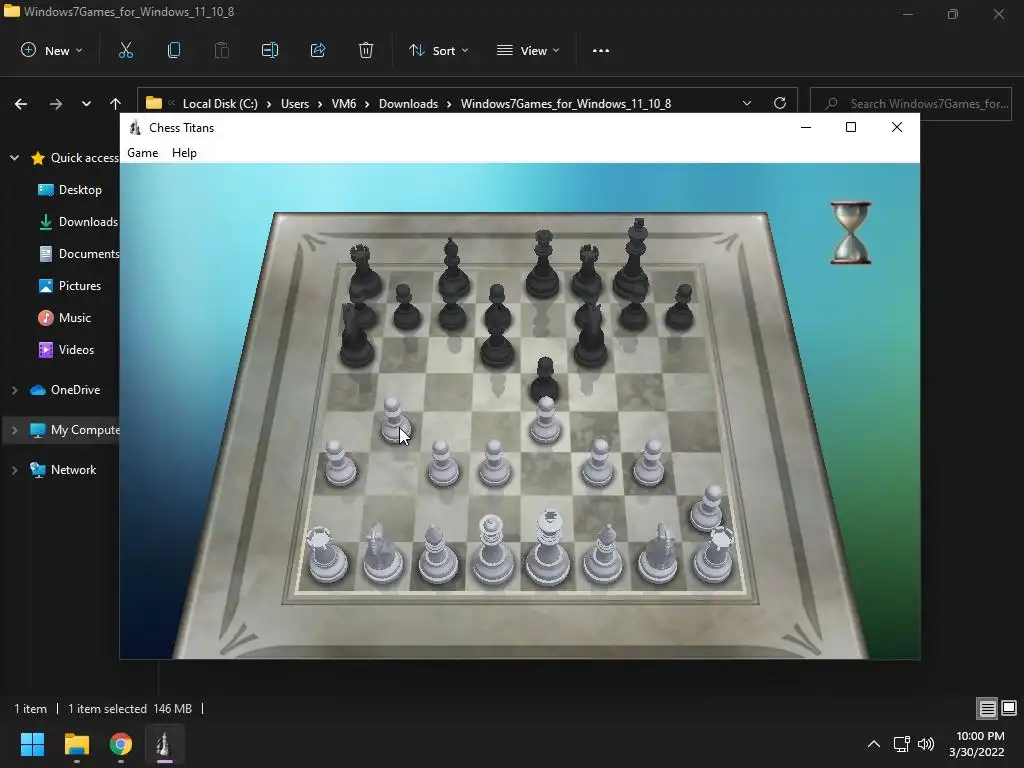Click the hourglass icon in Chess Titans

850,232
